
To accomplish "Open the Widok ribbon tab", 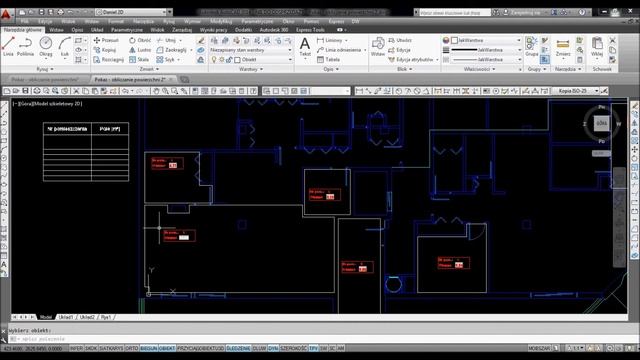I will tap(157, 30).
